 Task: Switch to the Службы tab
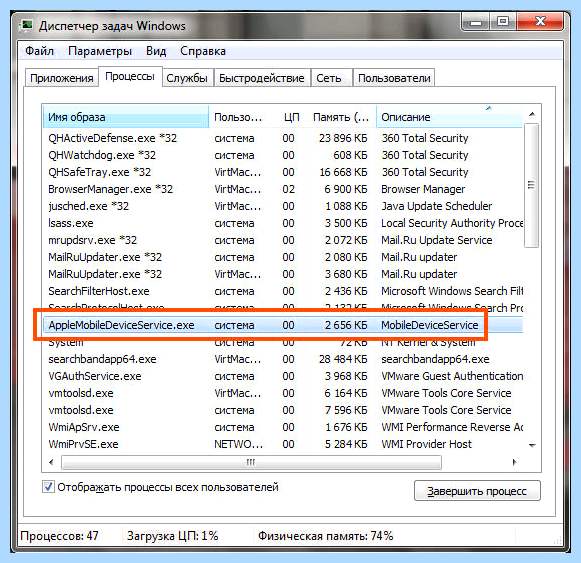click(187, 78)
